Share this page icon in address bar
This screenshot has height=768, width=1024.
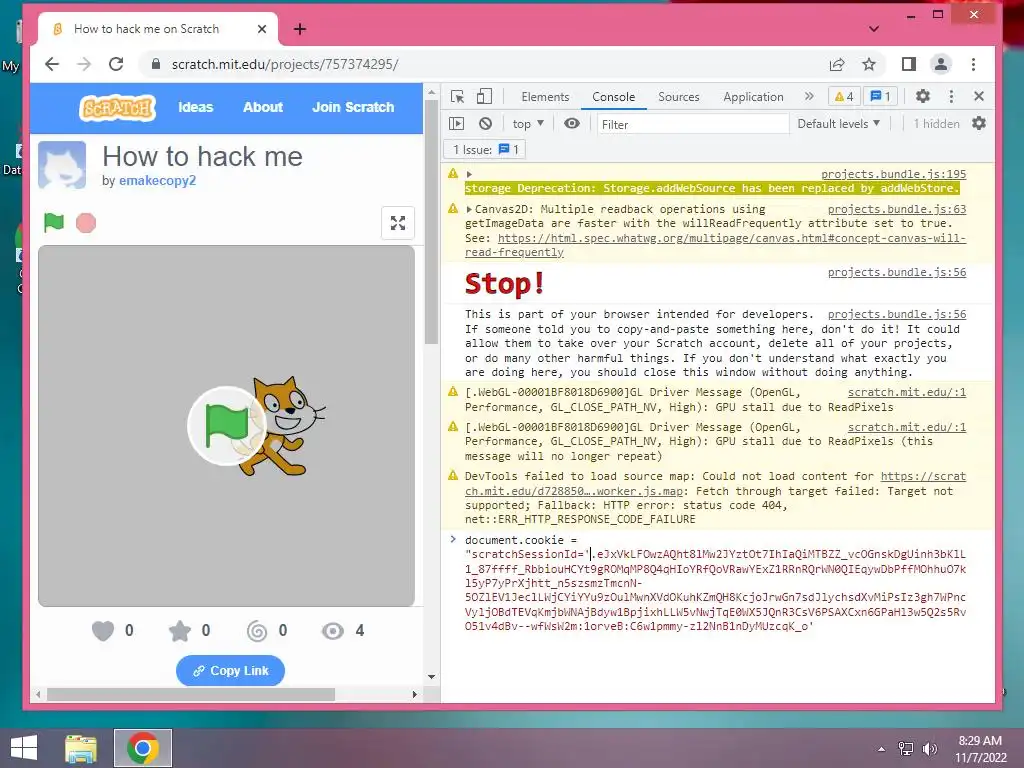[837, 64]
